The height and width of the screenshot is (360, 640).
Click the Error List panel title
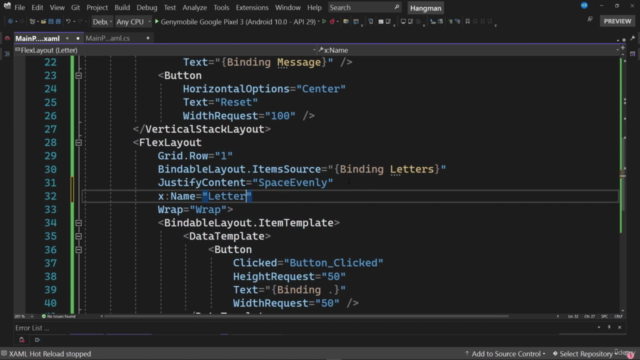point(32,328)
